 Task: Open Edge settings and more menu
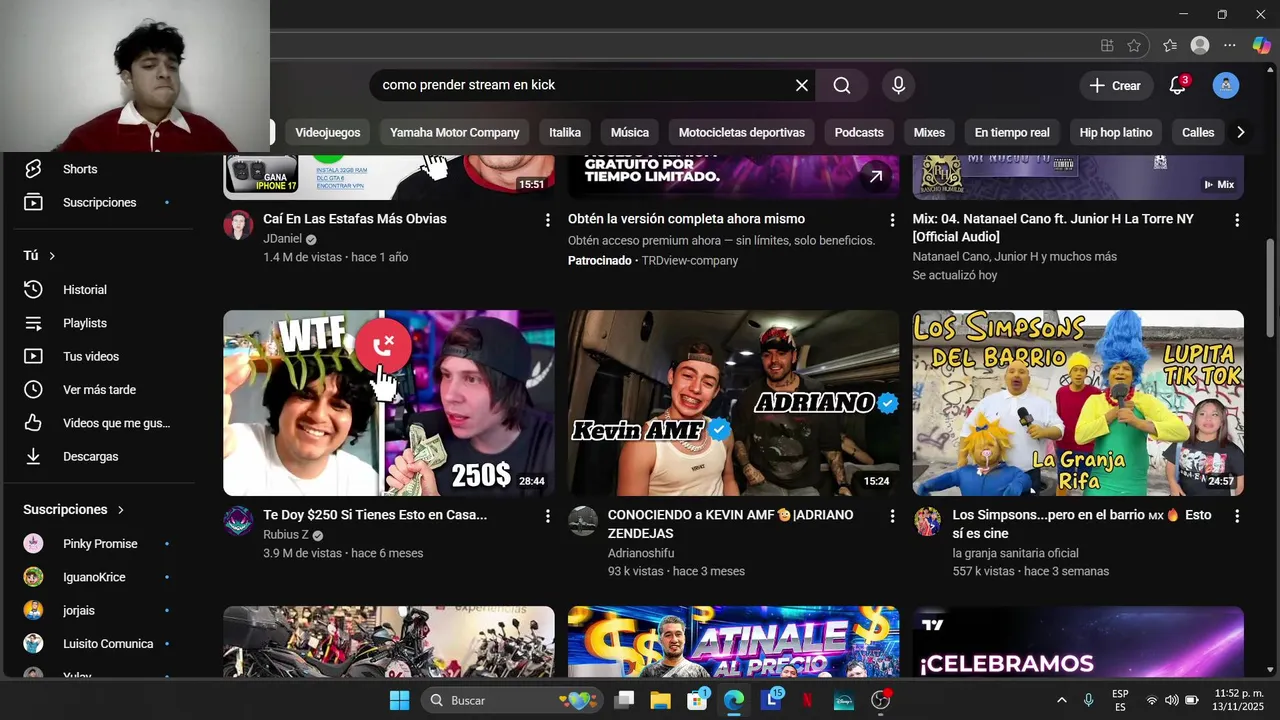point(1230,45)
